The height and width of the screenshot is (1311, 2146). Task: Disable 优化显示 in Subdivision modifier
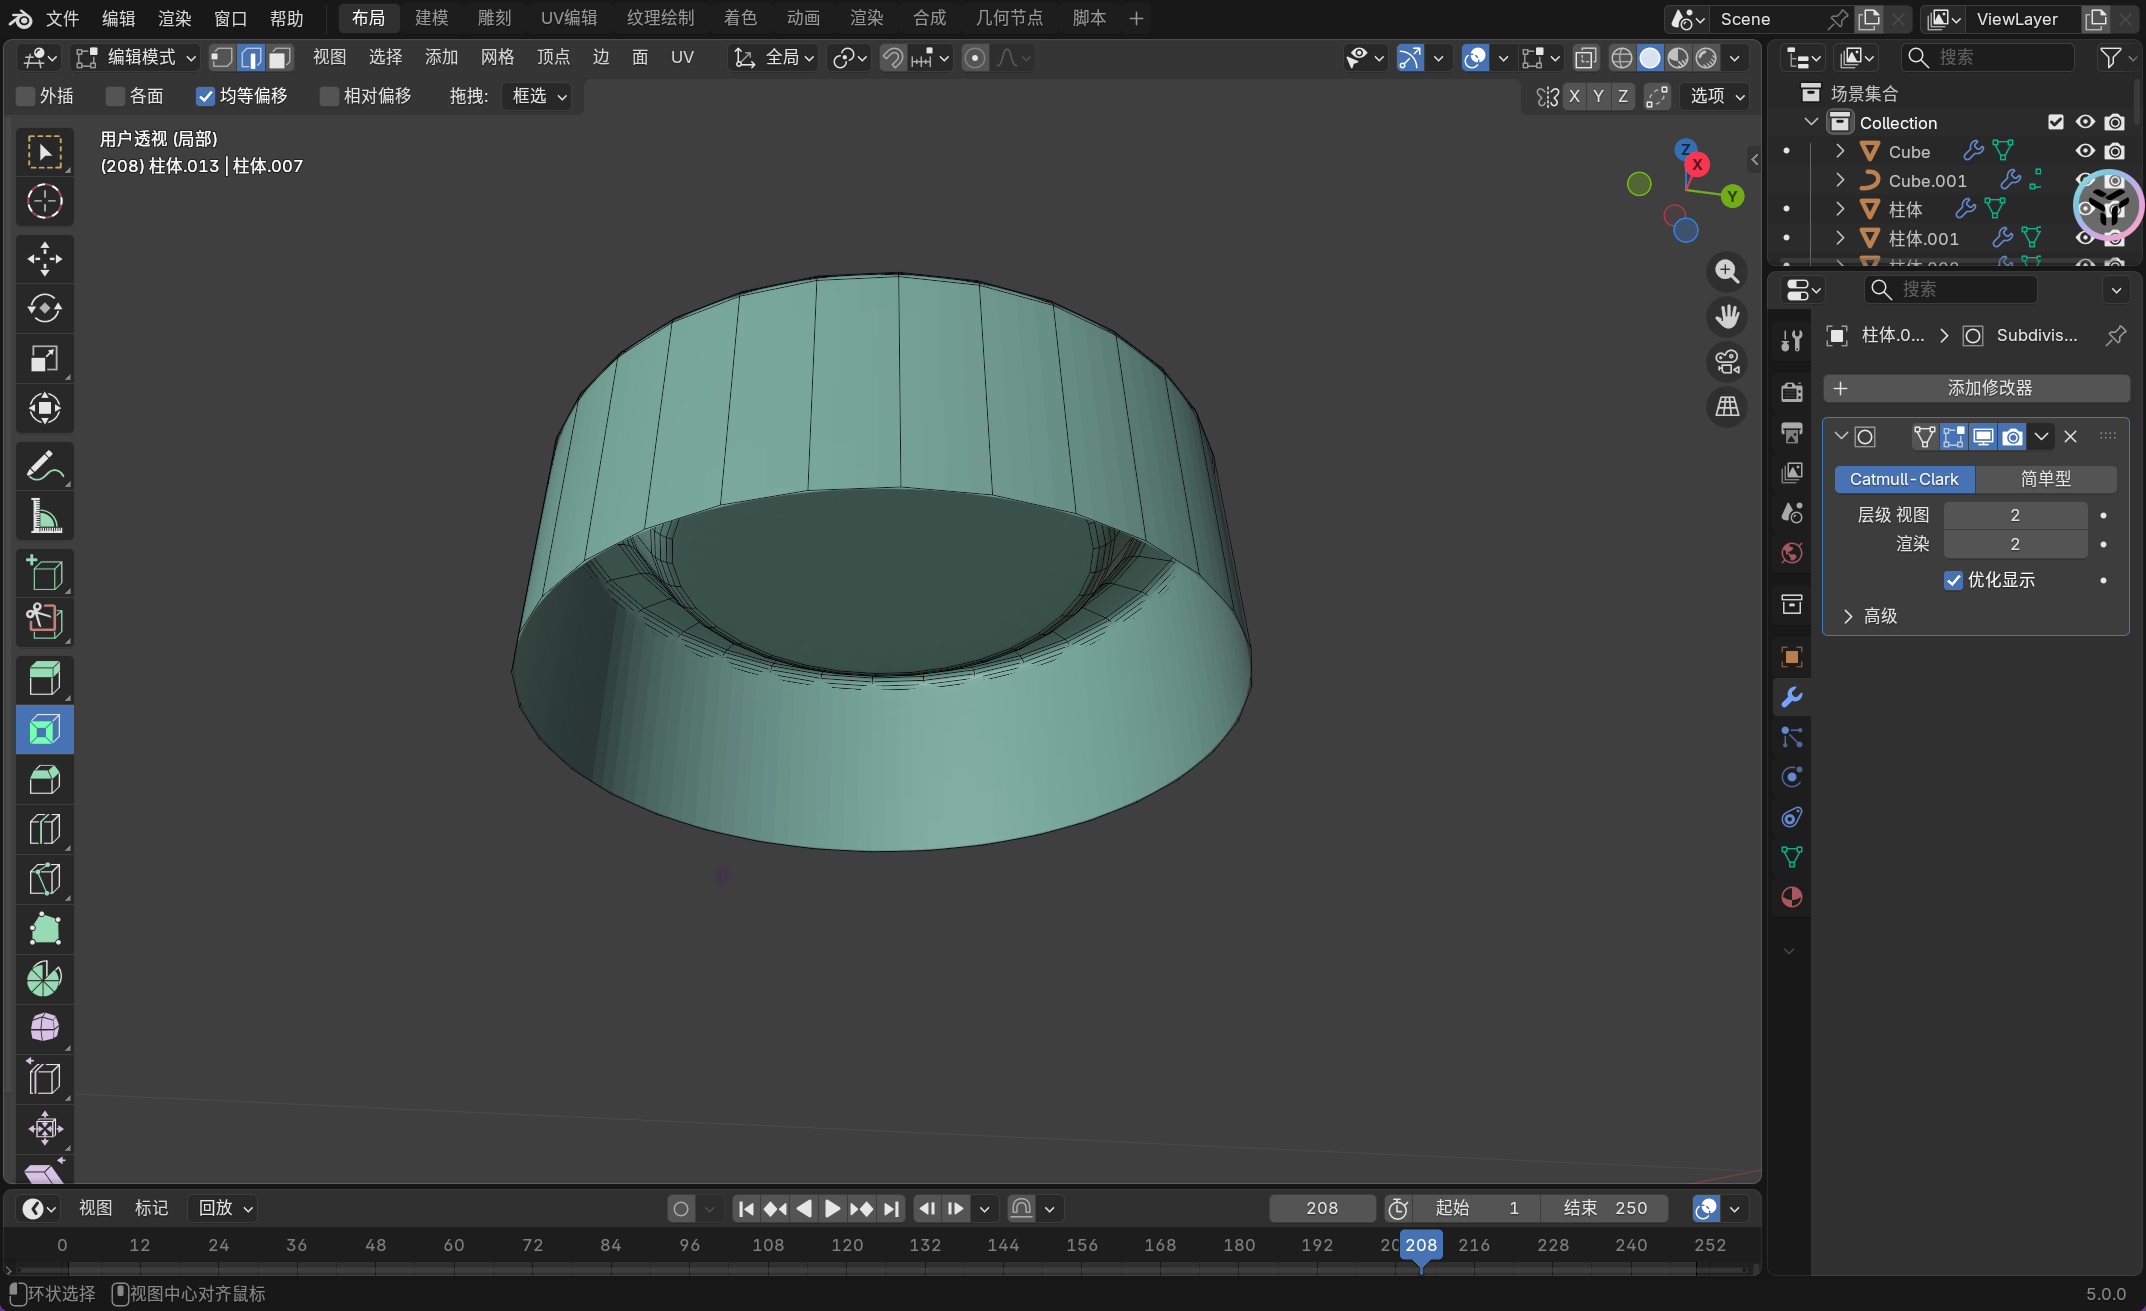point(1953,580)
